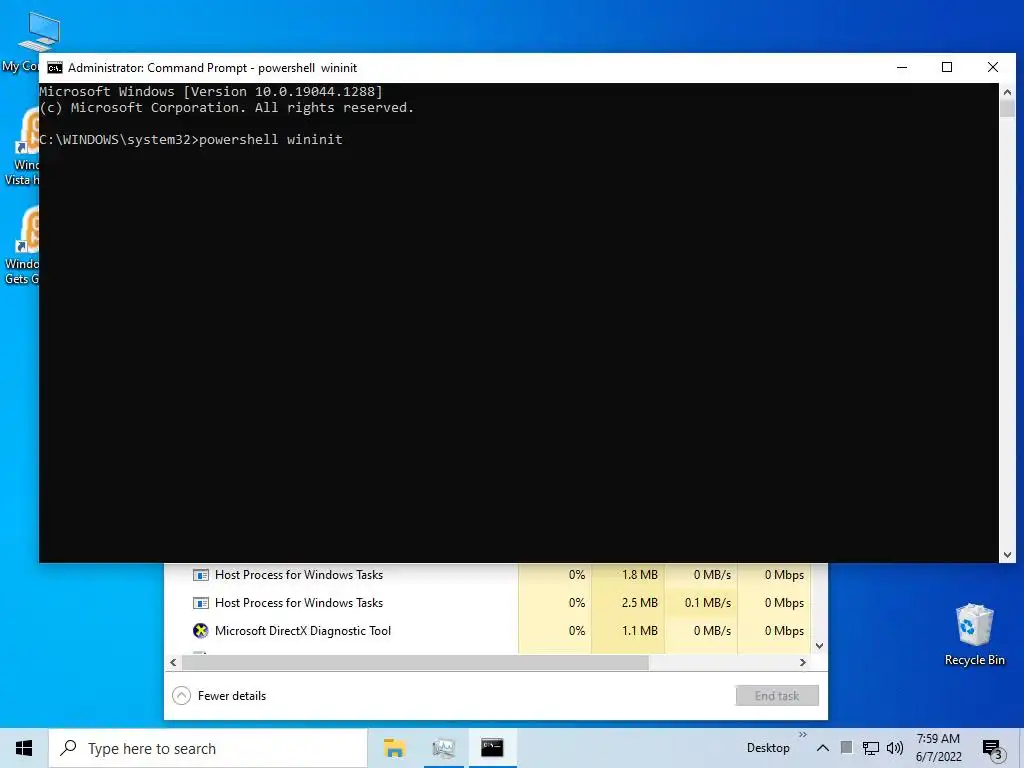The image size is (1024, 768).
Task: Click the taskbar clock showing 7:59 AM
Action: click(938, 748)
